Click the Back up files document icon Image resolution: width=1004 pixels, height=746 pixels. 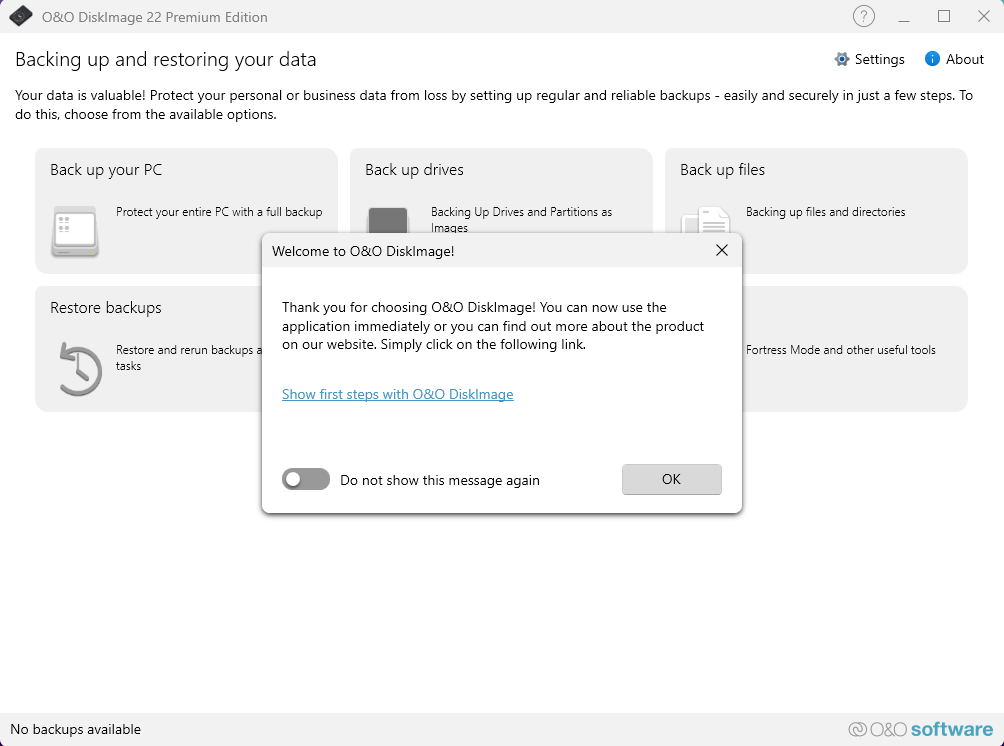coord(706,221)
